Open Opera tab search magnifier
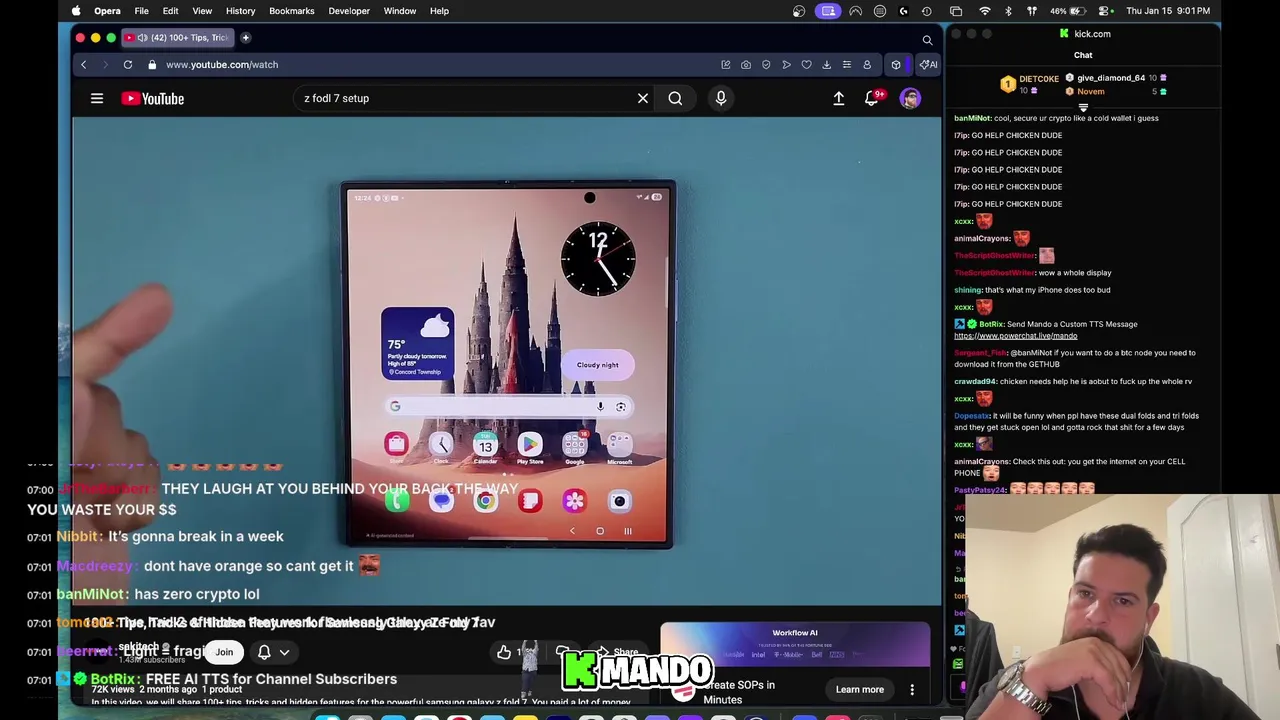1280x720 pixels. point(927,40)
